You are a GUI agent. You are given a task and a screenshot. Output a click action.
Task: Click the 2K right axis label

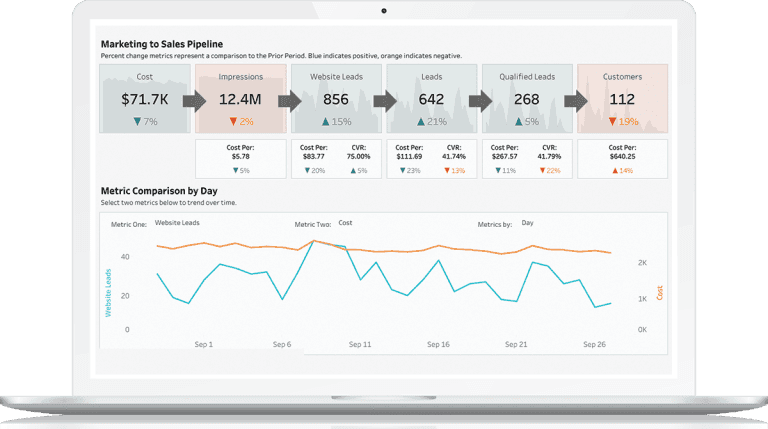click(642, 263)
